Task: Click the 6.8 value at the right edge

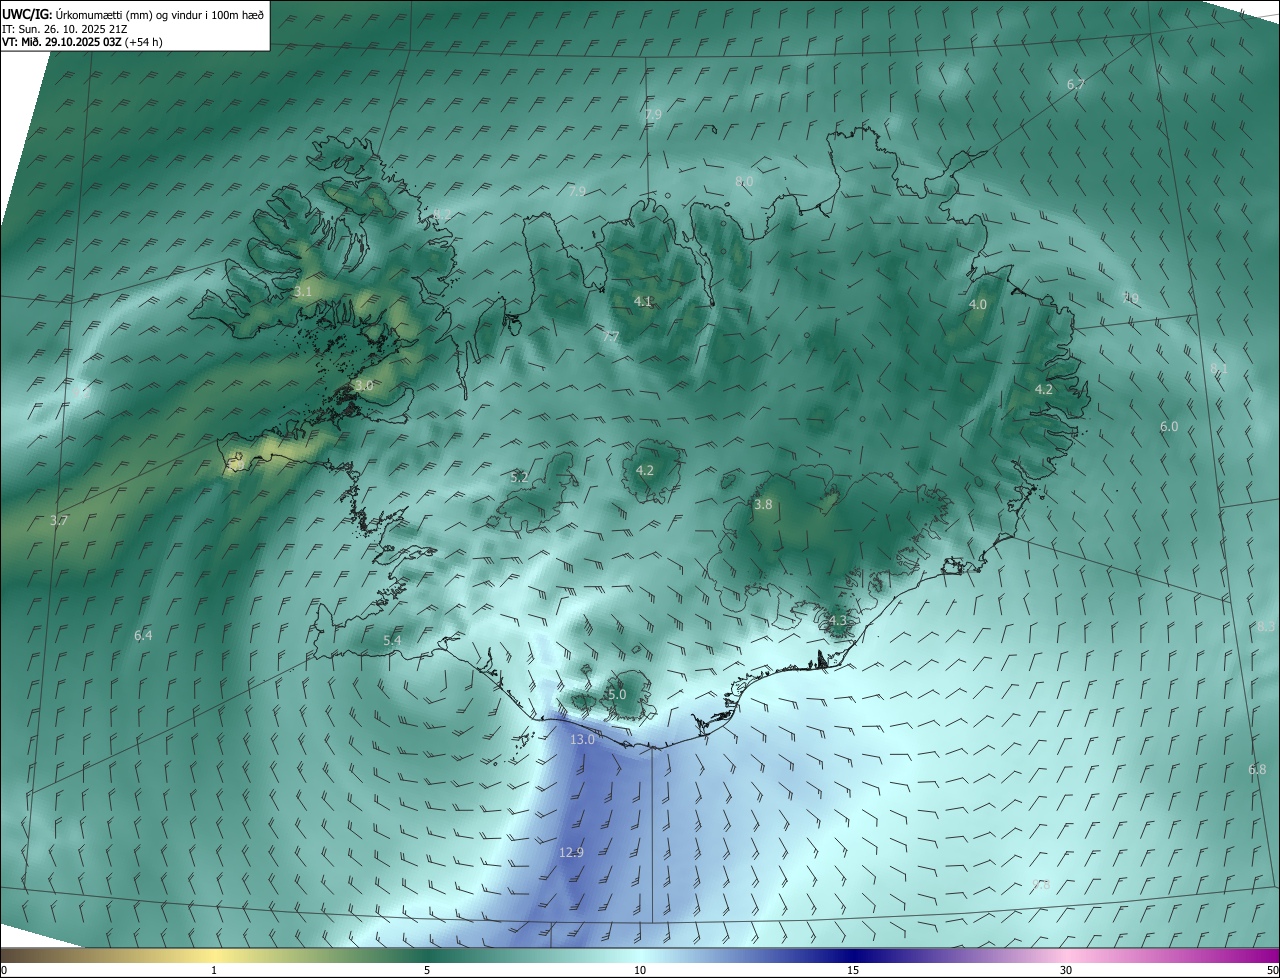Action: coord(1257,769)
